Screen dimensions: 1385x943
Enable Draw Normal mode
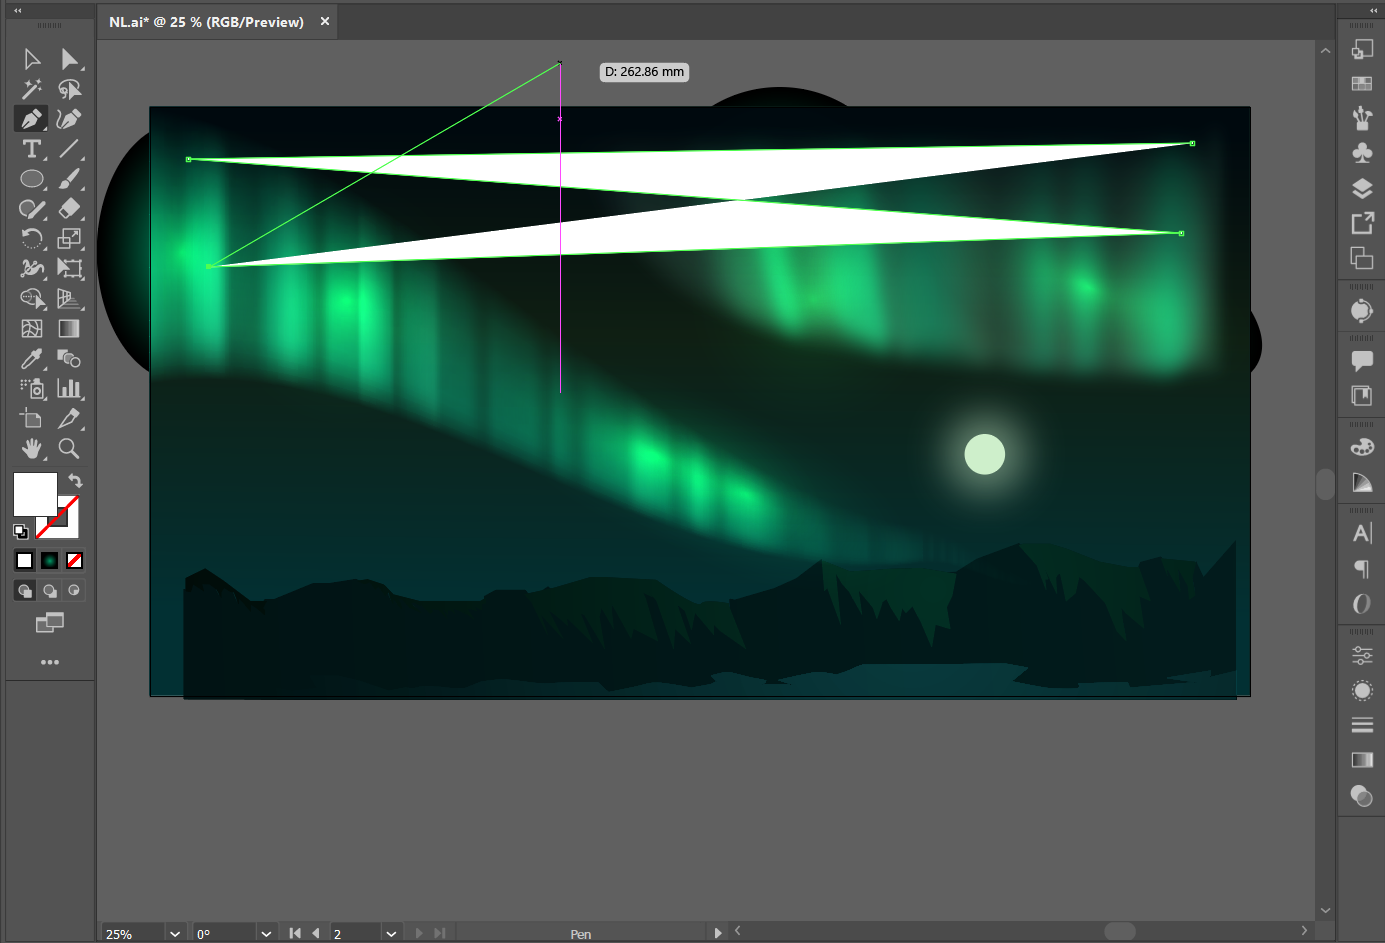coord(25,591)
